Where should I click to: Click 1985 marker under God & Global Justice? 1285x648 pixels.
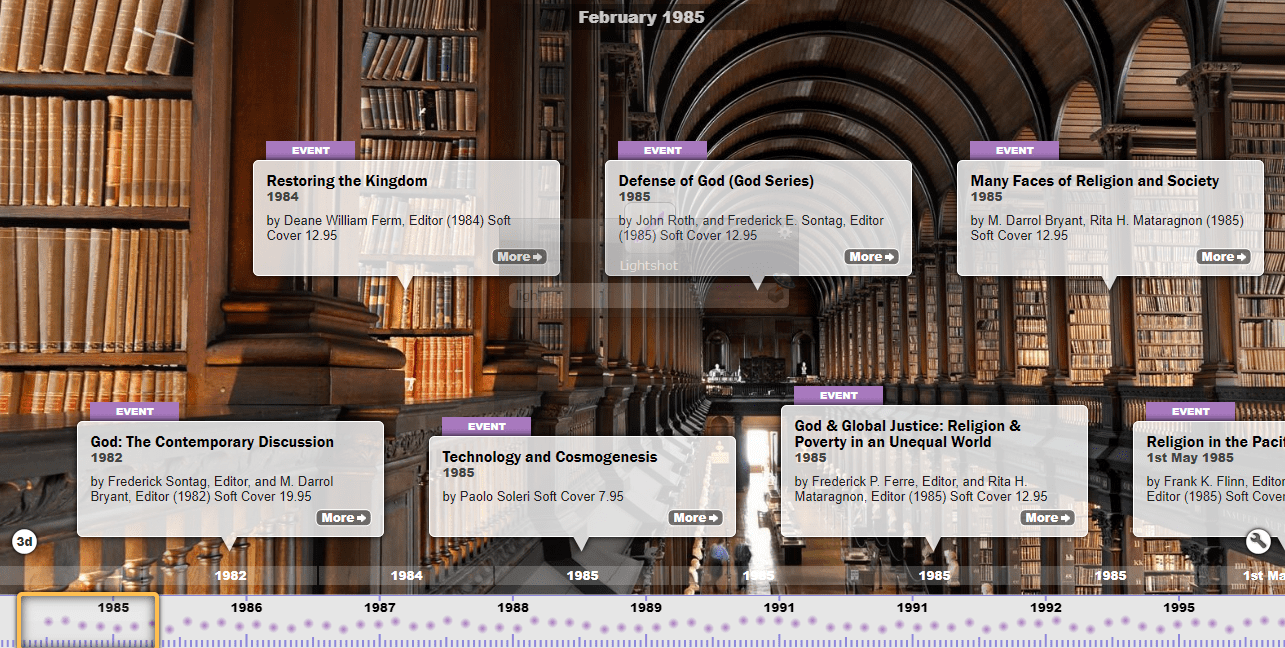[935, 576]
